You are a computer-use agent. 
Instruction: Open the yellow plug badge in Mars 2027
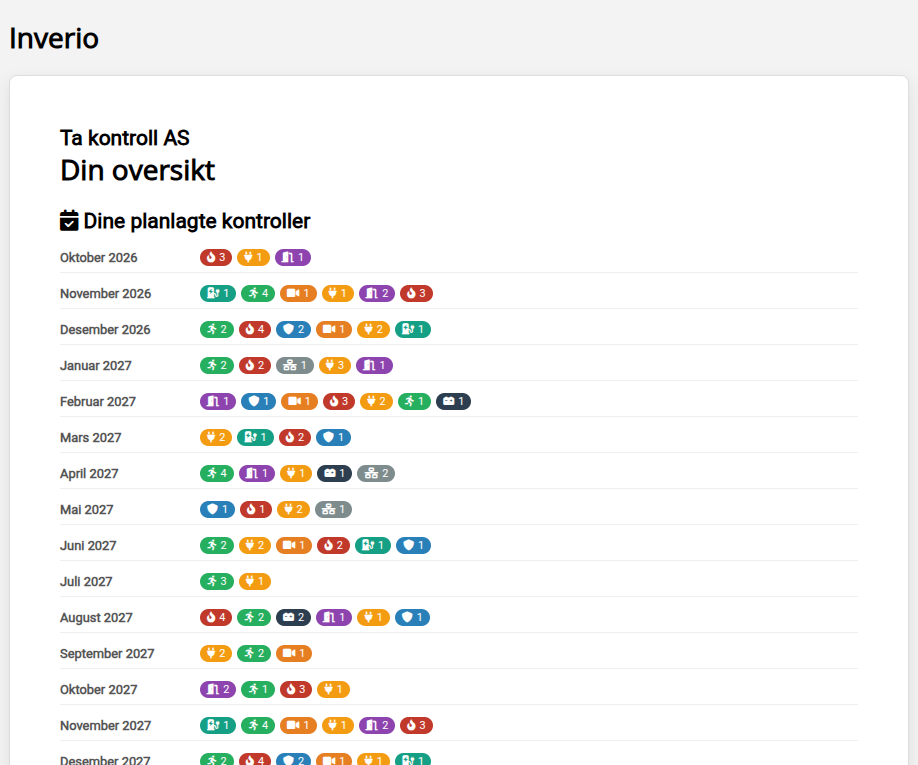216,438
